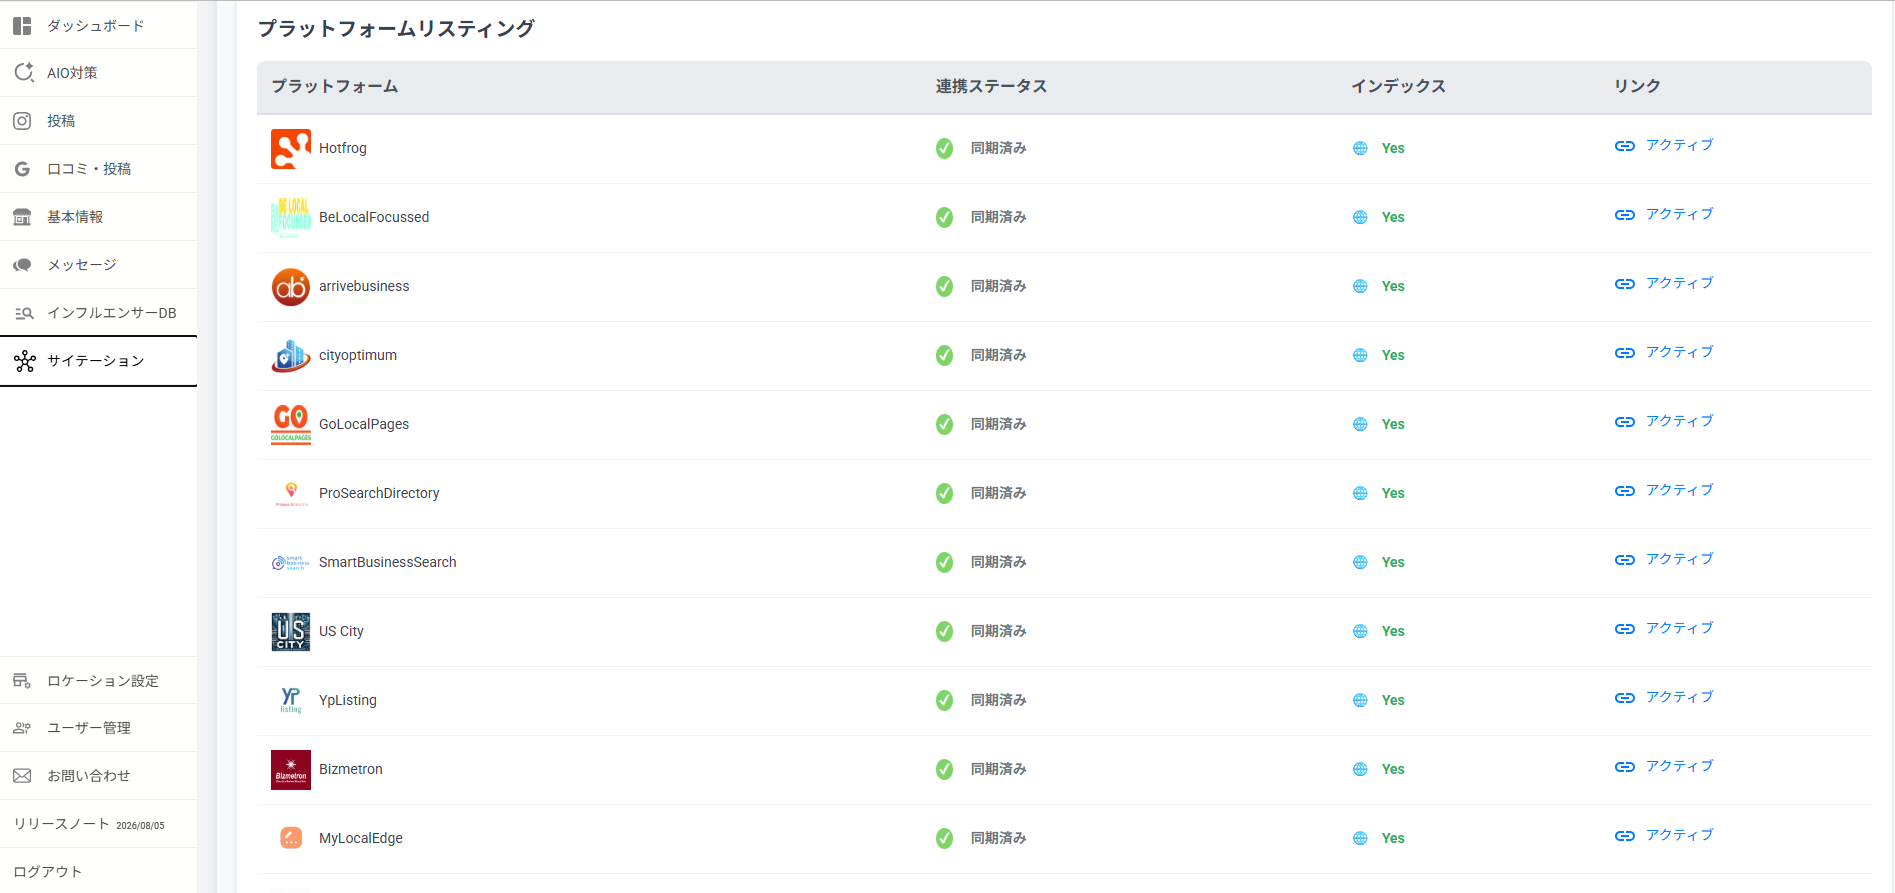Screen dimensions: 1895x893
Task: Click the US City logo
Action: click(291, 632)
